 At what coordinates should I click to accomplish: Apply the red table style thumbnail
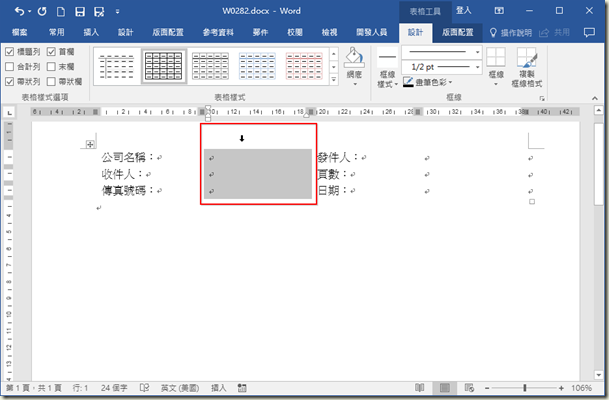304,66
